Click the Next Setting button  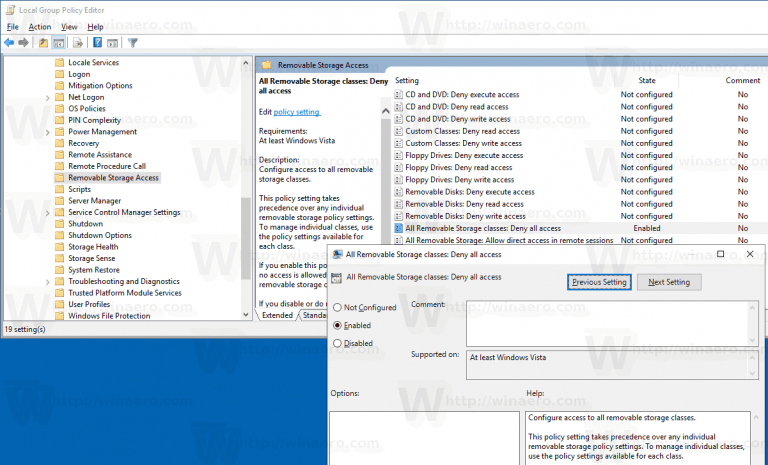tap(669, 282)
